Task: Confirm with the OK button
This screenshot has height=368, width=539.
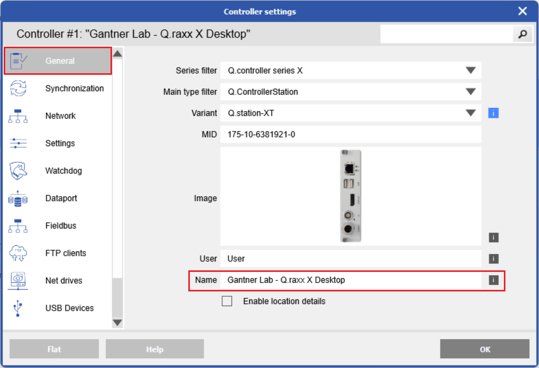Action: pos(485,349)
